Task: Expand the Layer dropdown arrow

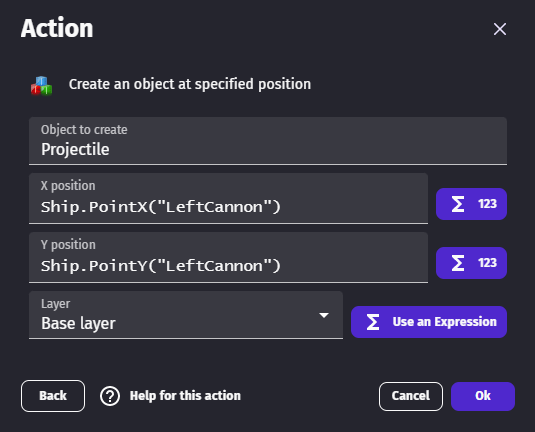Action: [x=324, y=315]
